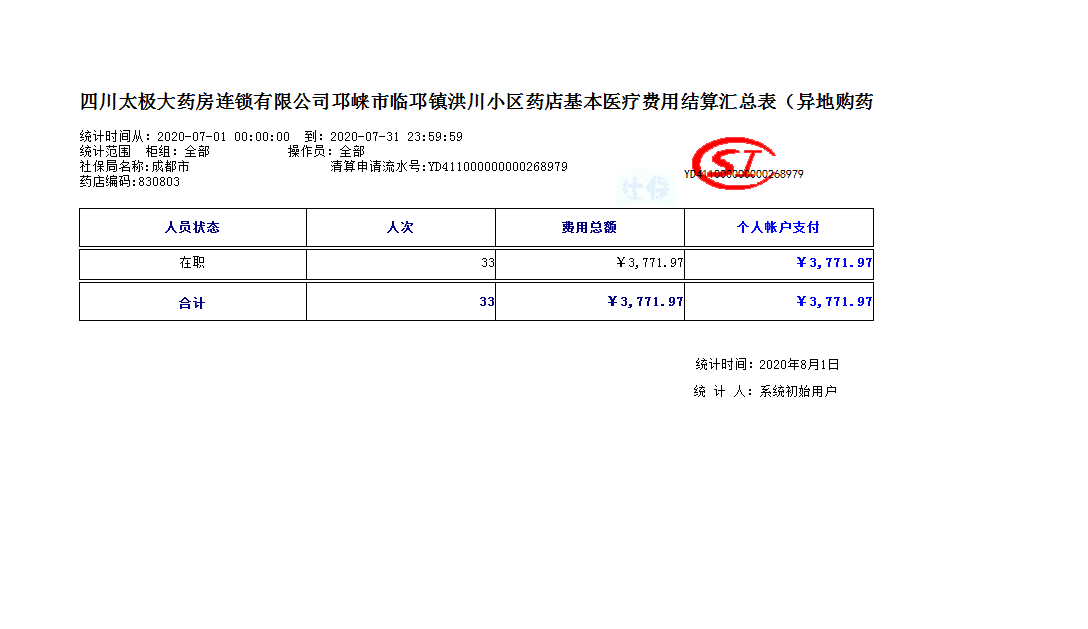This screenshot has height=629, width=1088.
Task: Click the 人次 column header
Action: pos(400,227)
